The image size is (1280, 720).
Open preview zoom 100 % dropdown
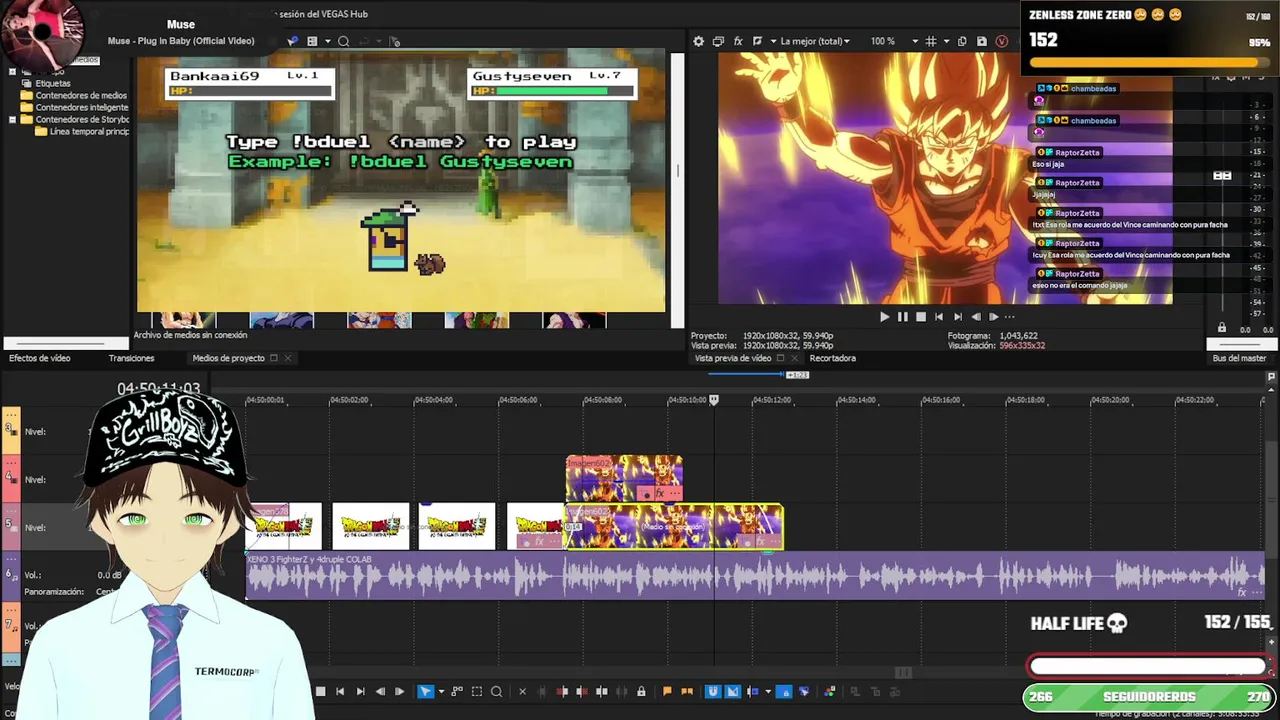pyautogui.click(x=894, y=41)
